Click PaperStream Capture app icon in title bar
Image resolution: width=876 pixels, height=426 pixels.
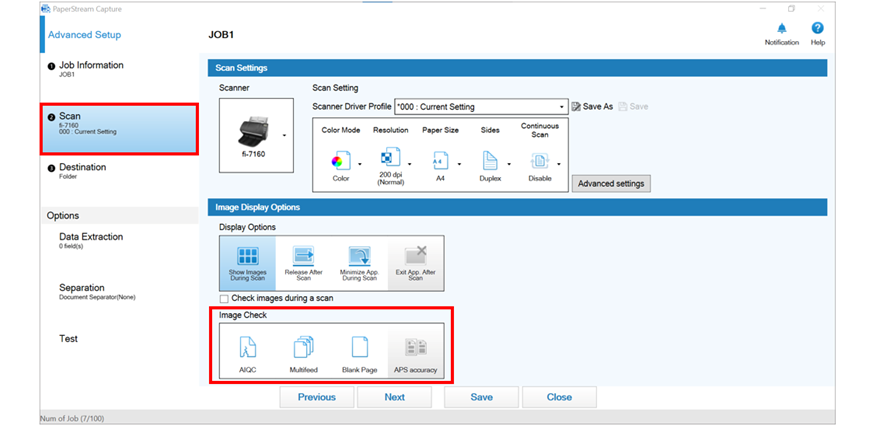pyautogui.click(x=45, y=9)
